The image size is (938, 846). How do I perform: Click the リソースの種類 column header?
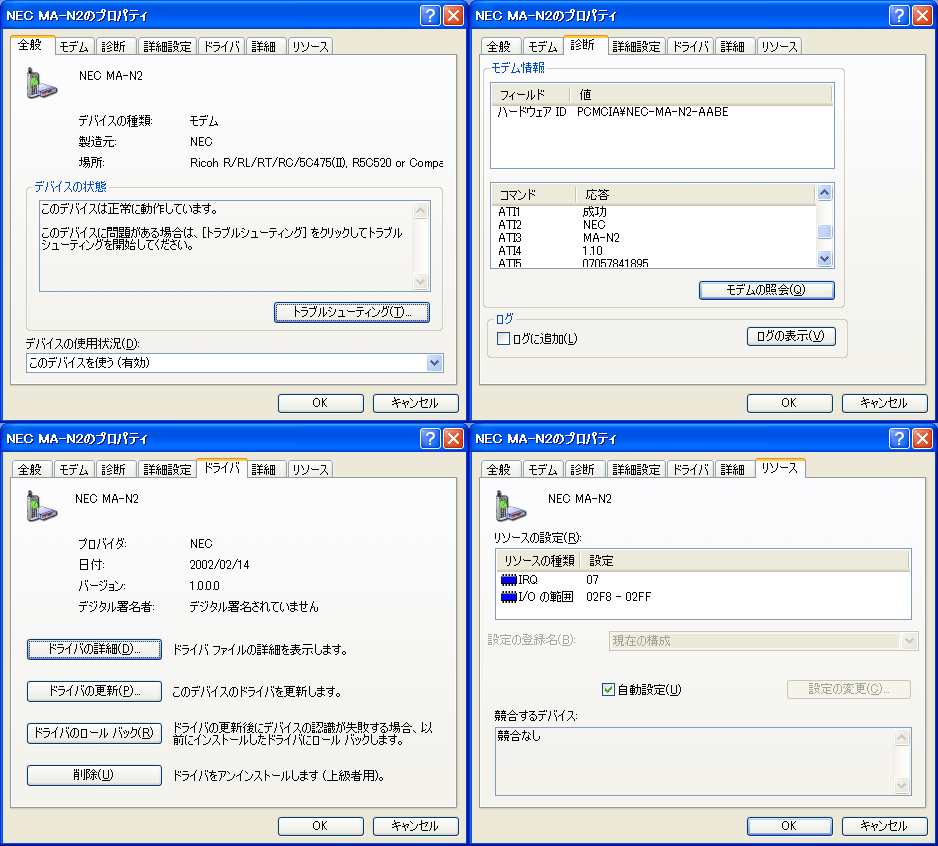(x=539, y=561)
